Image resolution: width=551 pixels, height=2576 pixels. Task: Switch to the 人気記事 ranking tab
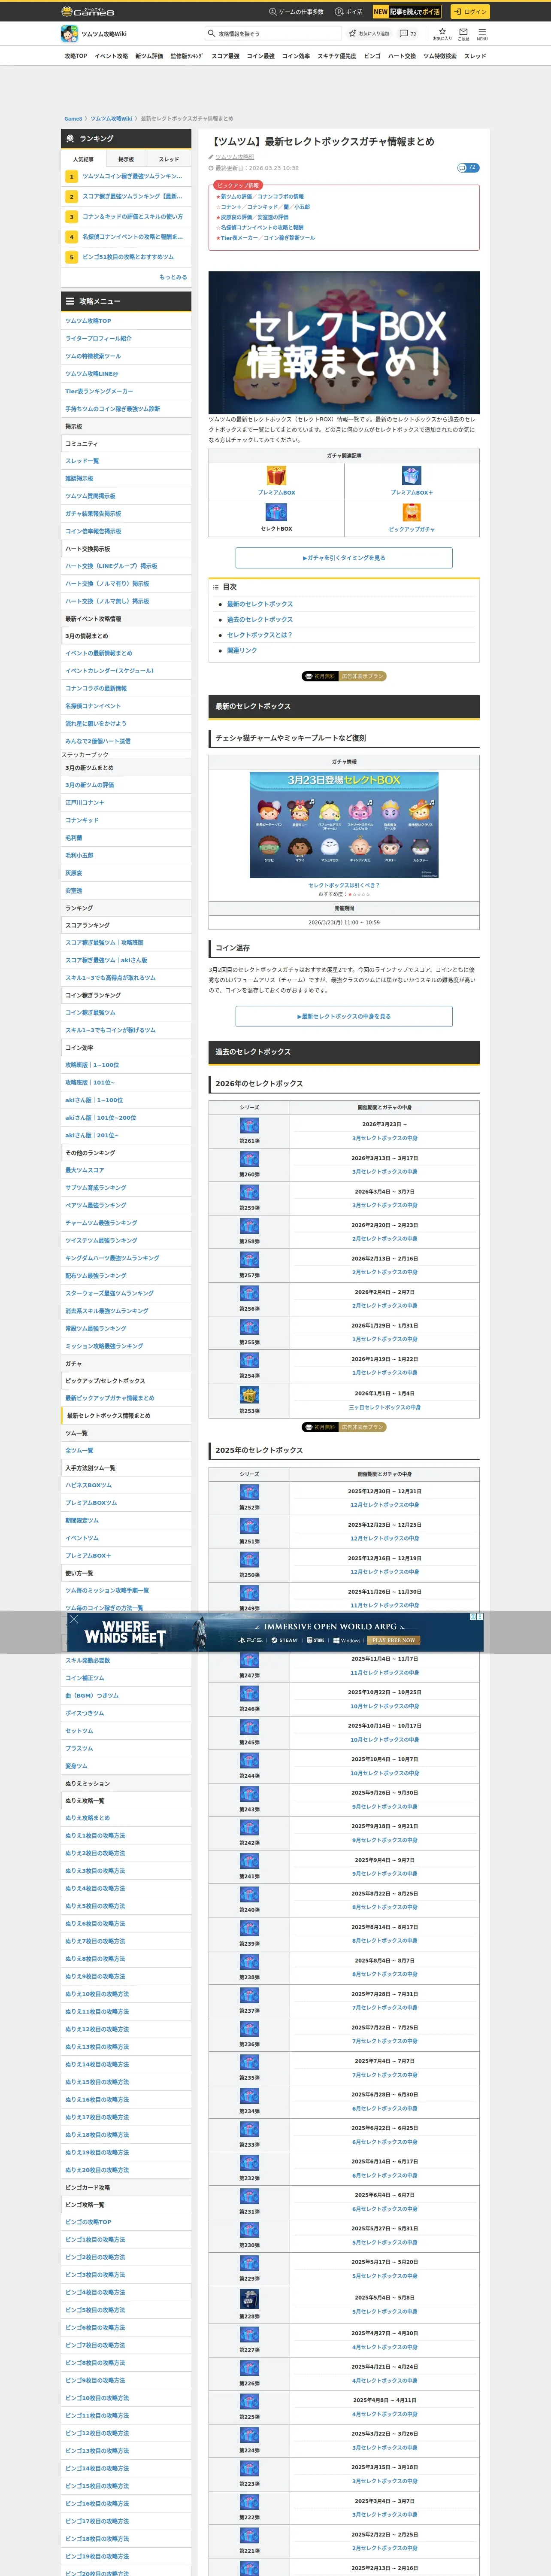click(83, 159)
